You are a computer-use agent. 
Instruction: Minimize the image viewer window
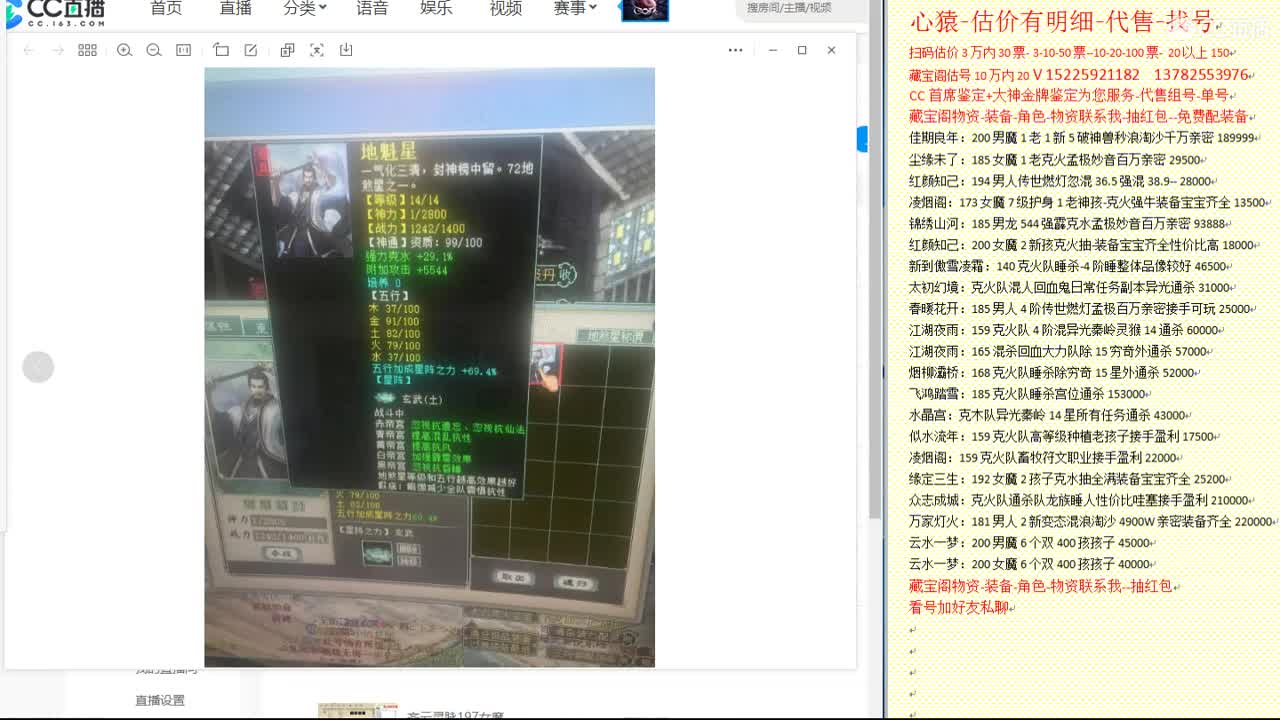pos(773,50)
